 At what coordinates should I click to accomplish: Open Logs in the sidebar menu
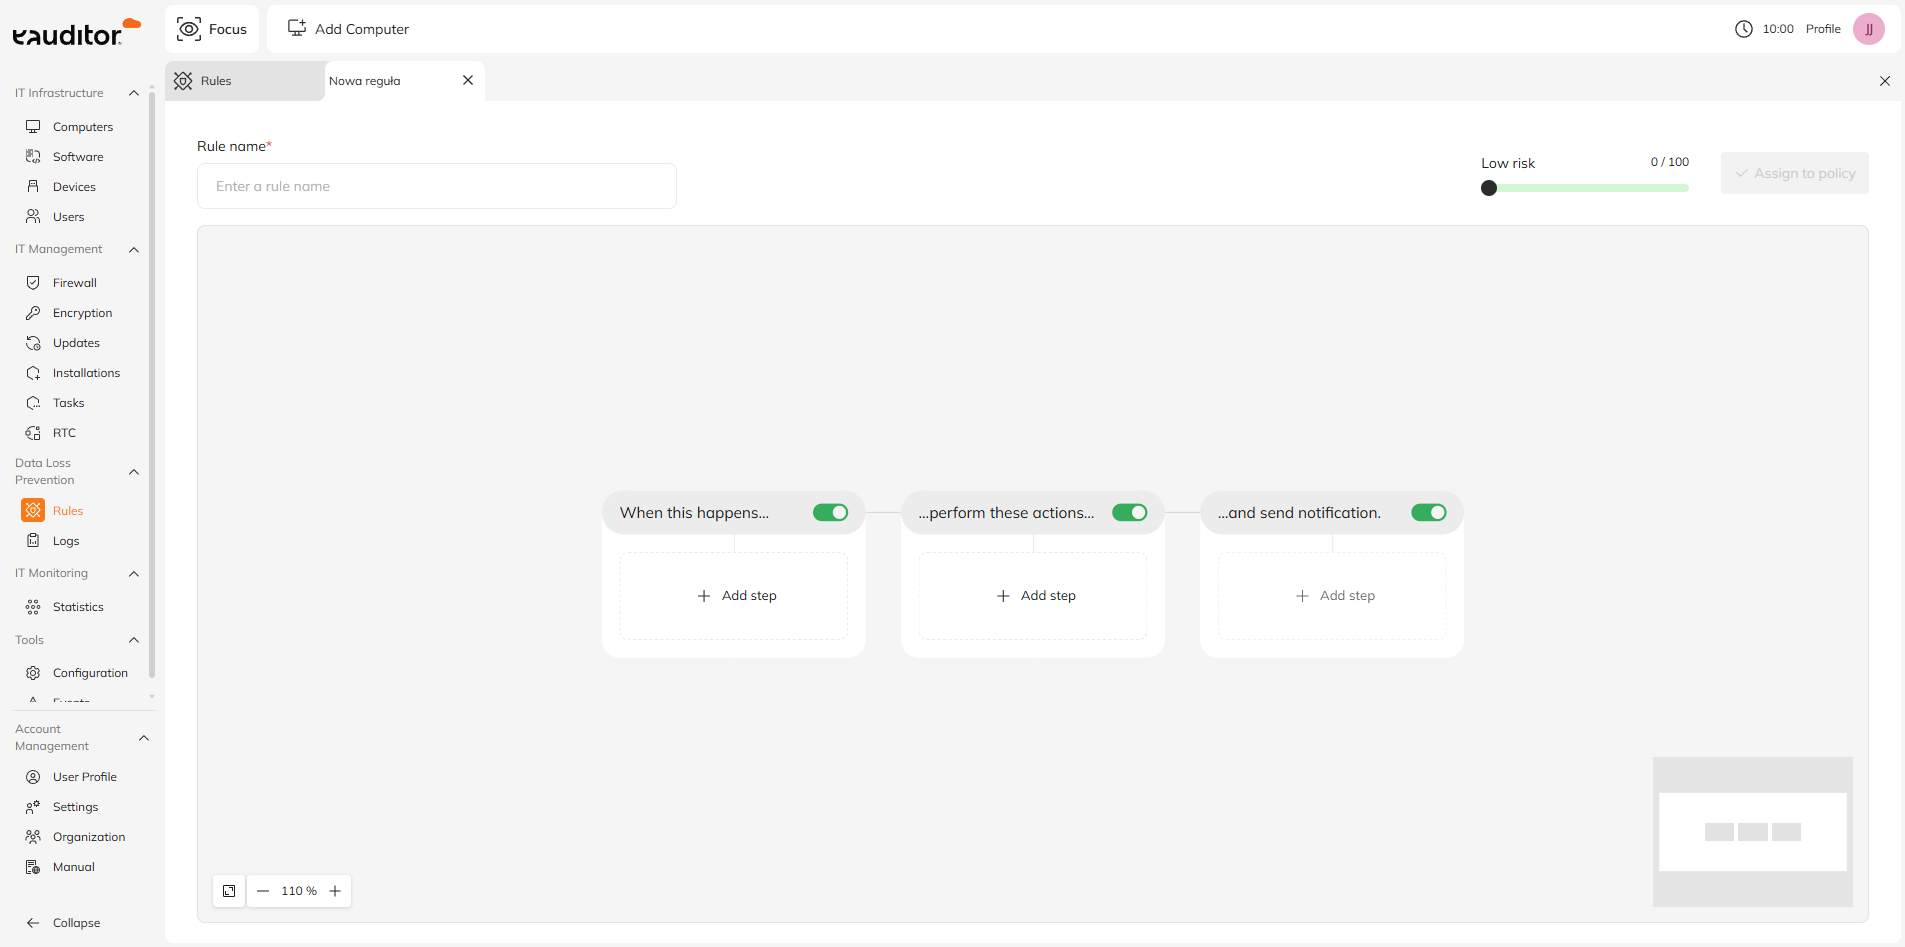(x=66, y=541)
